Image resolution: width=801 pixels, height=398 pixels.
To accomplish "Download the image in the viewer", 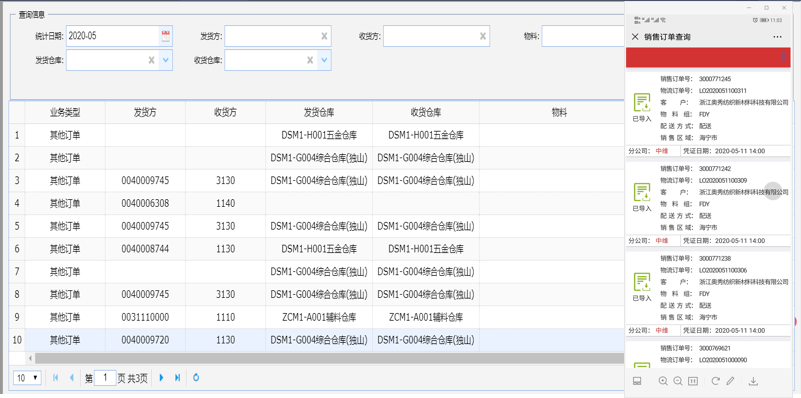I will click(753, 381).
